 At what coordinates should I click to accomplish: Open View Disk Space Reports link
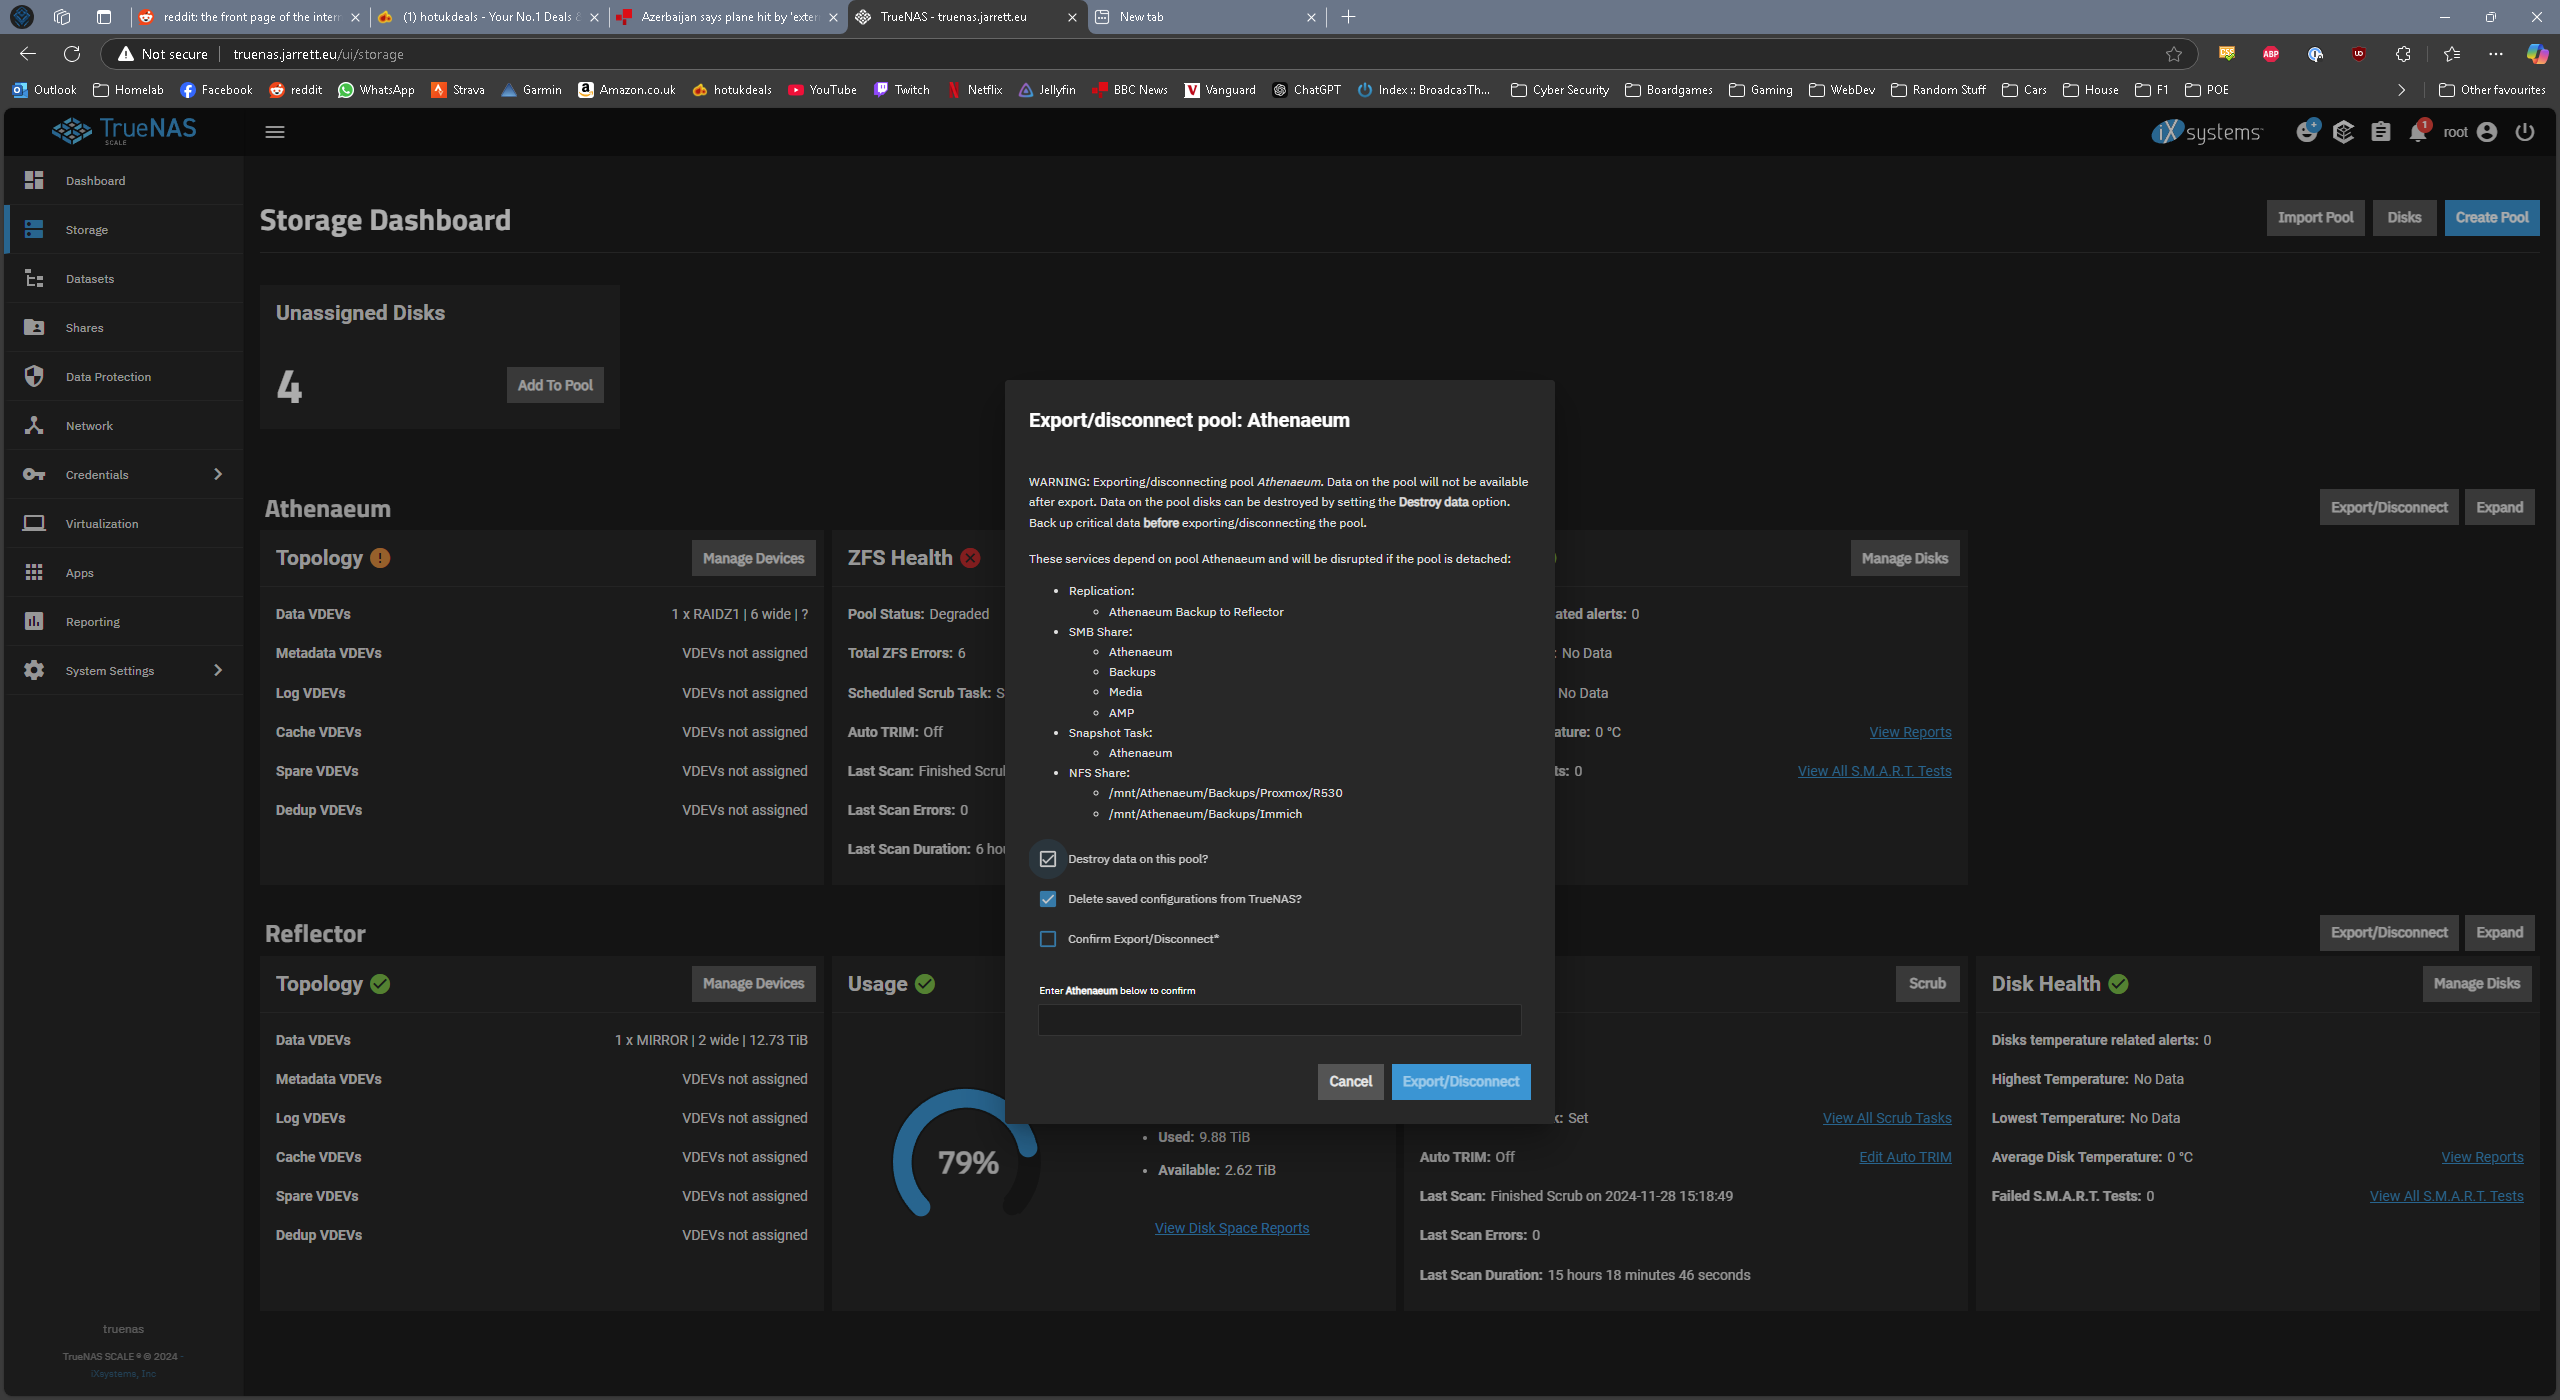pyautogui.click(x=1231, y=1228)
